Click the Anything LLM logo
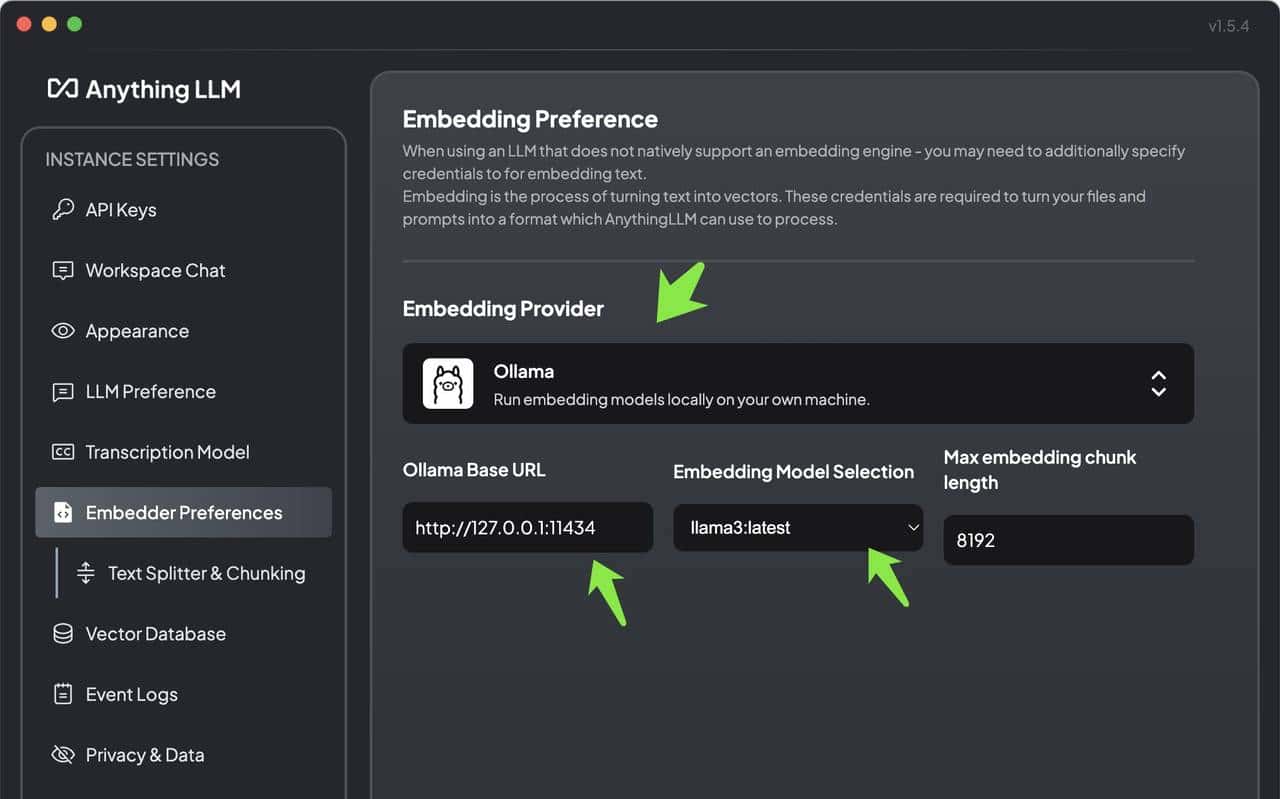 click(x=144, y=89)
